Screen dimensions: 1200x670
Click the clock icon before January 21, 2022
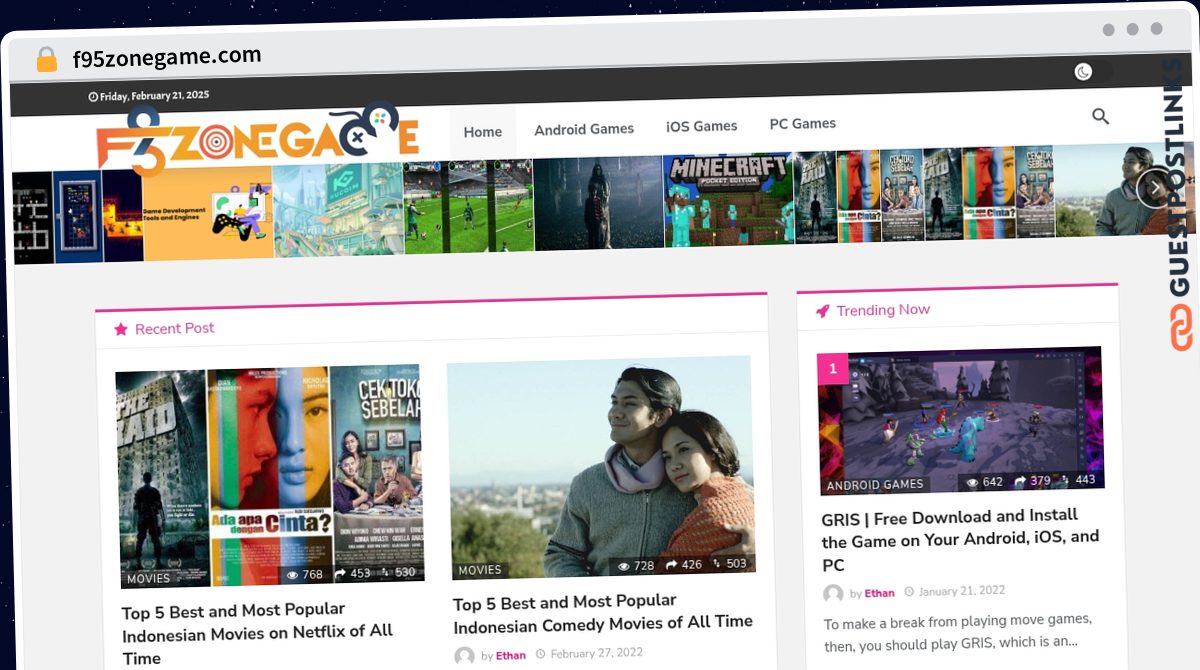pos(909,592)
